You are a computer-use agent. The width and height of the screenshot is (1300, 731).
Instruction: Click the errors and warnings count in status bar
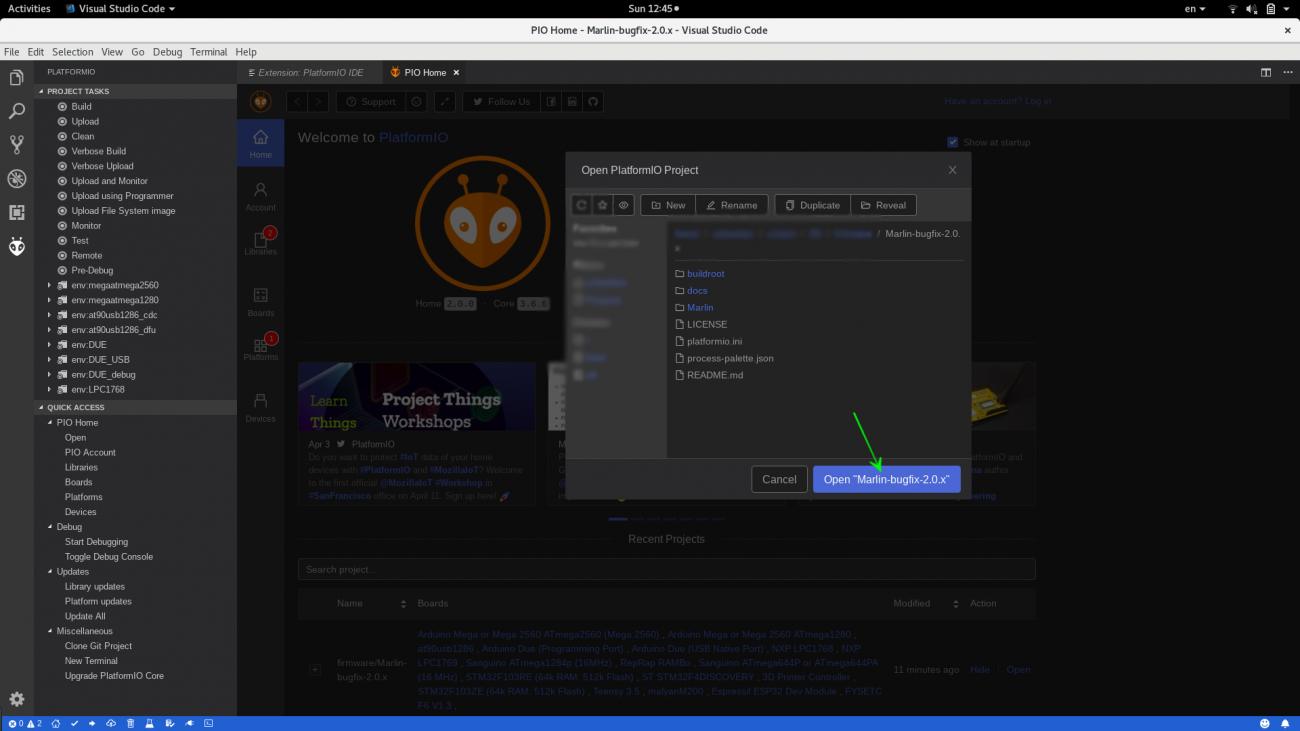(x=26, y=723)
